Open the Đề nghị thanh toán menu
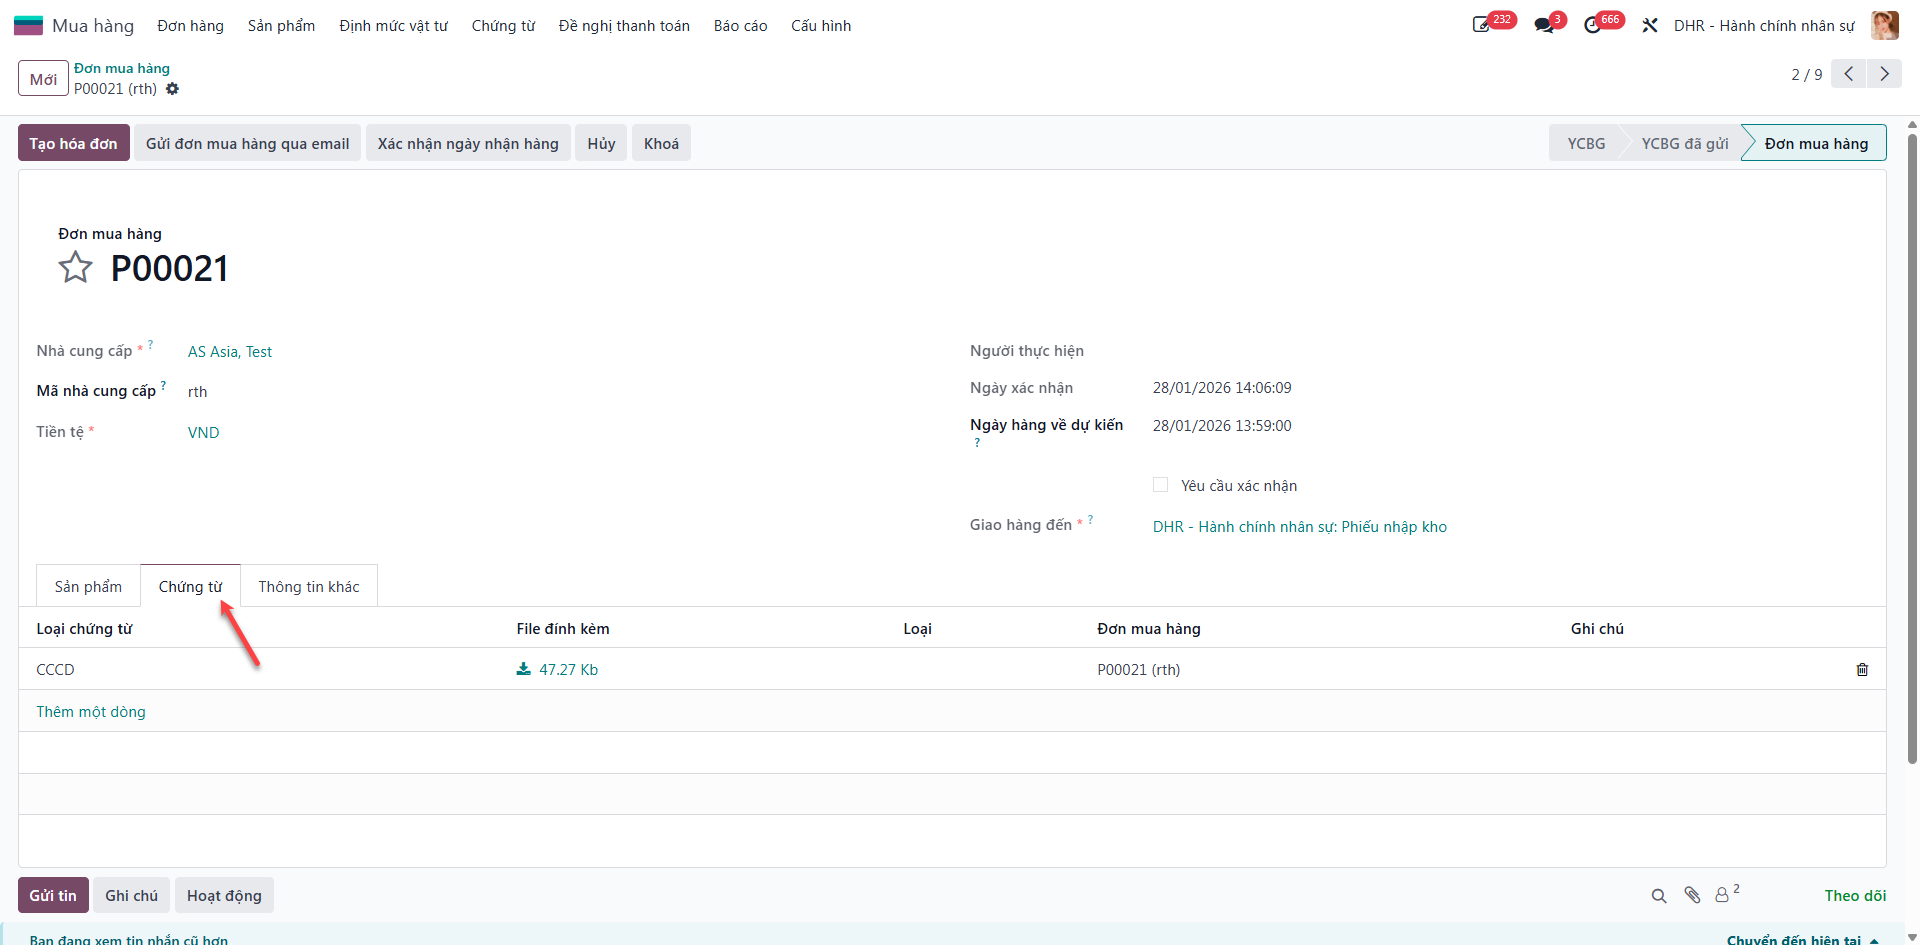The height and width of the screenshot is (945, 1920). (624, 26)
